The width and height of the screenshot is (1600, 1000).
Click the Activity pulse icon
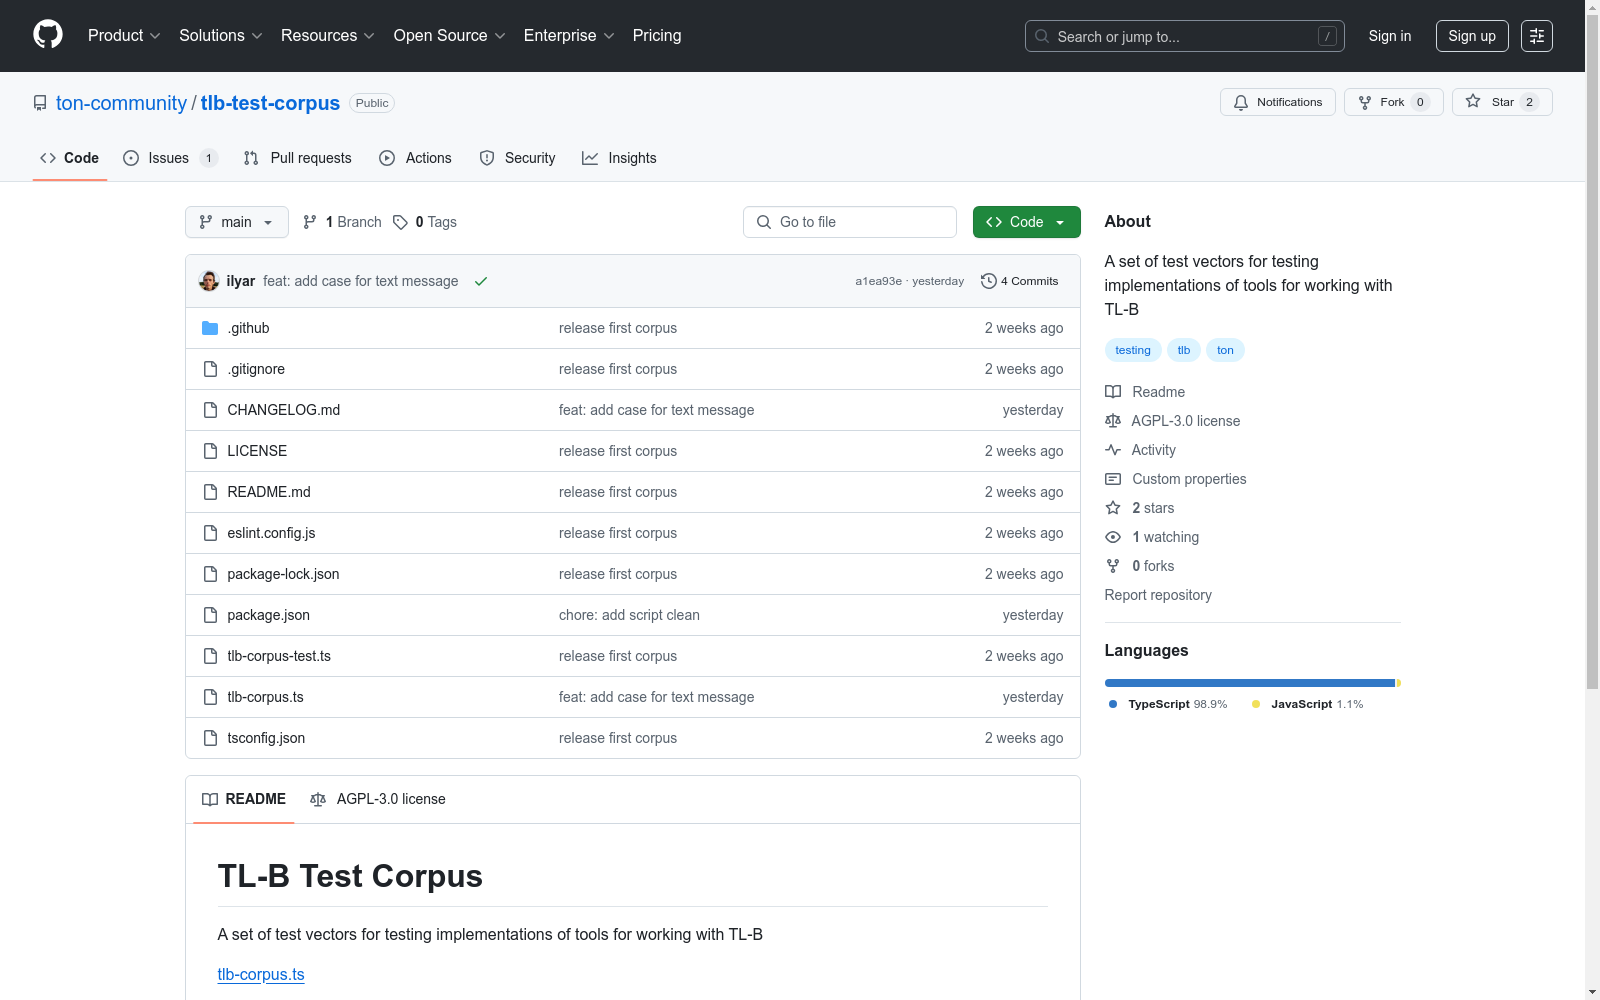[1113, 450]
